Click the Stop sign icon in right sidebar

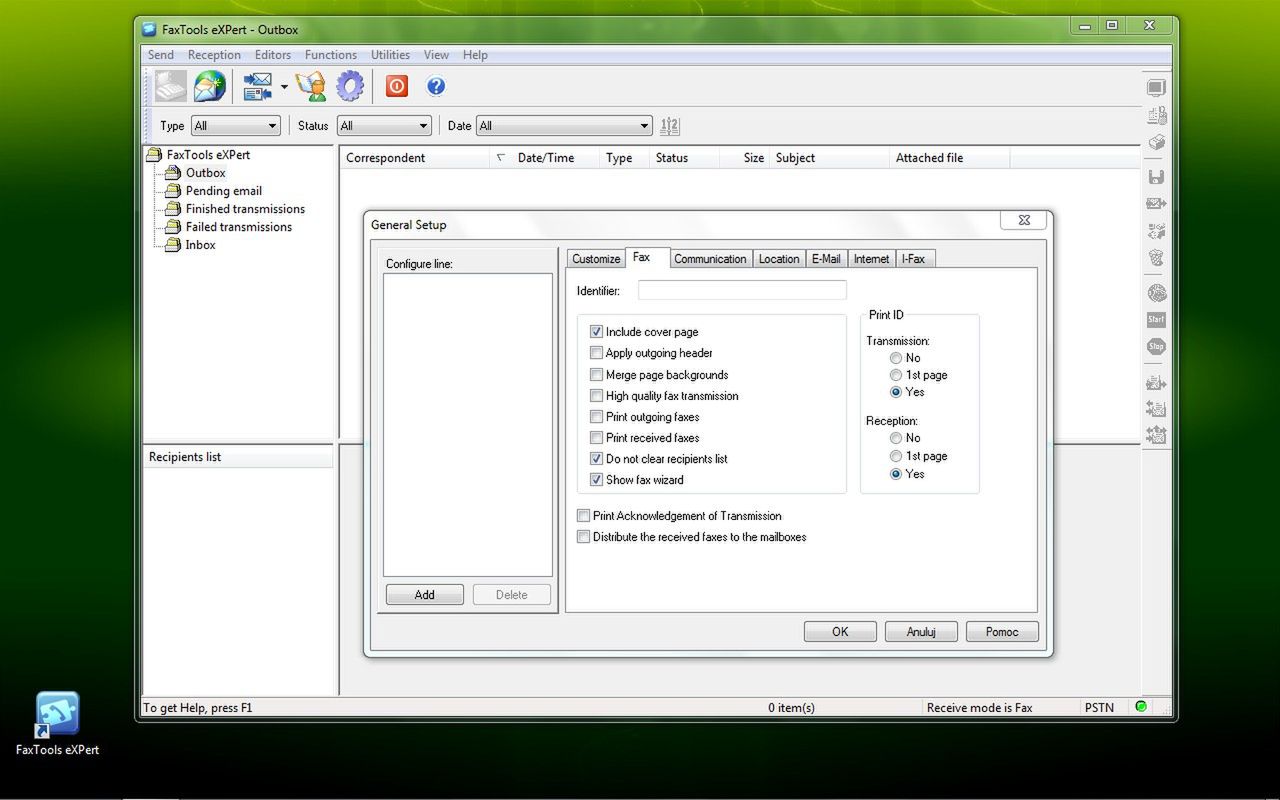pos(1156,347)
